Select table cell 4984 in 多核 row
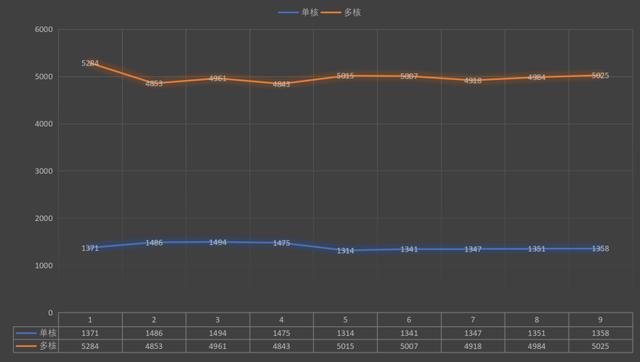This screenshot has height=362, width=640. (536, 346)
